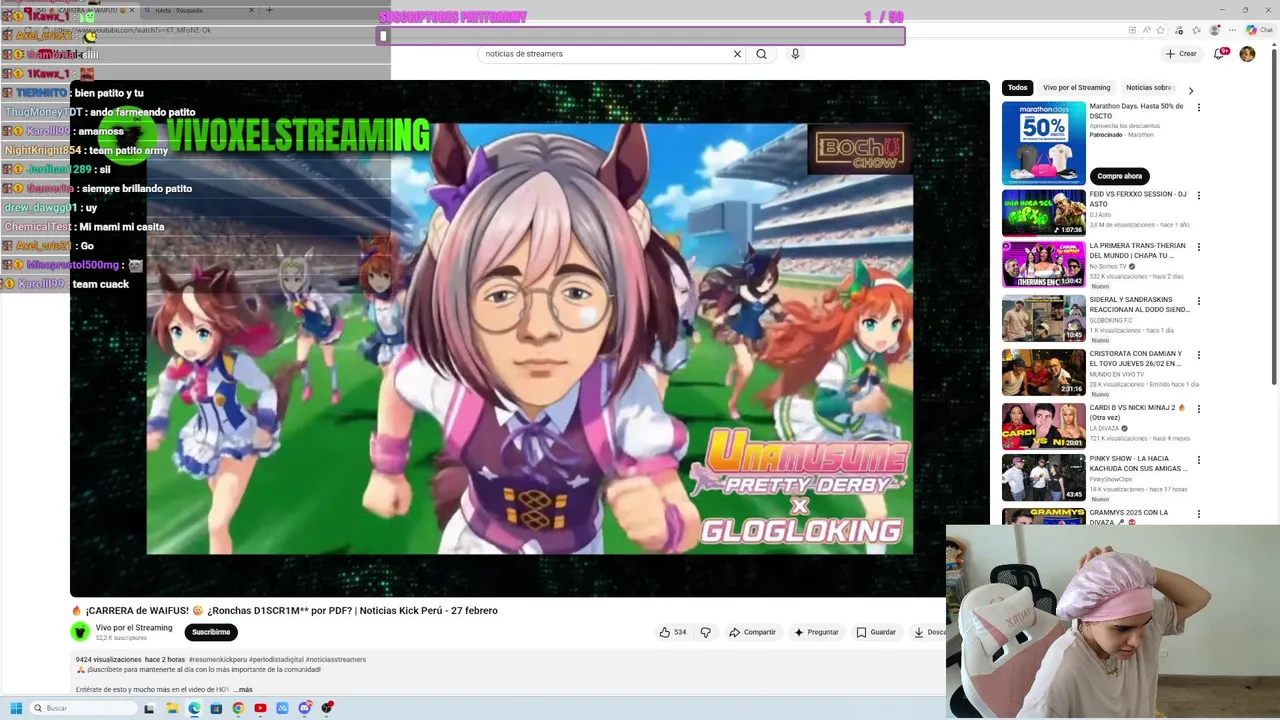Click Crear button on YouTube
This screenshot has height=720, width=1280.
coord(1181,54)
